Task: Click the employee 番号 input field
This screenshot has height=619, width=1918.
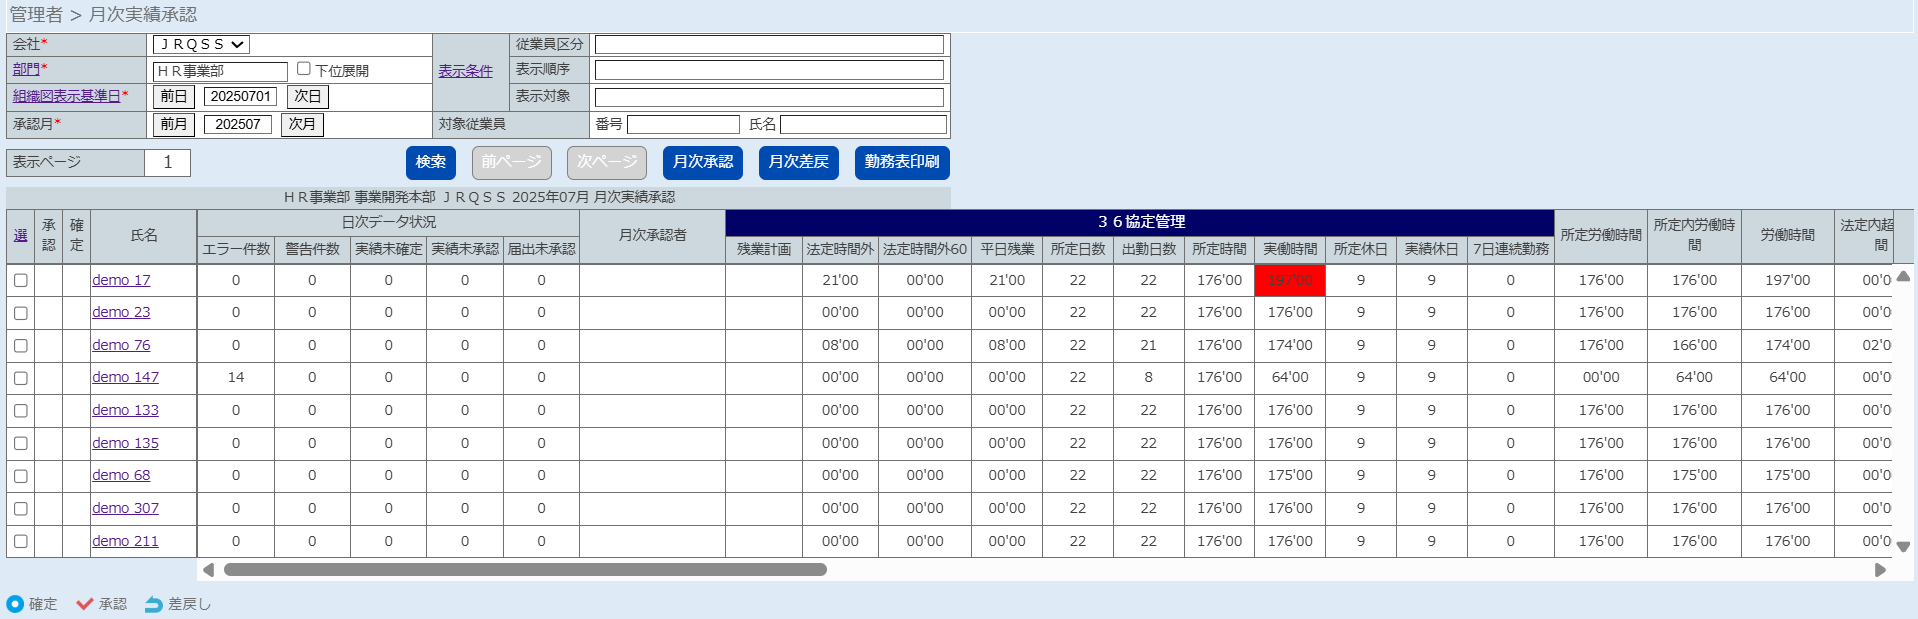Action: point(683,124)
